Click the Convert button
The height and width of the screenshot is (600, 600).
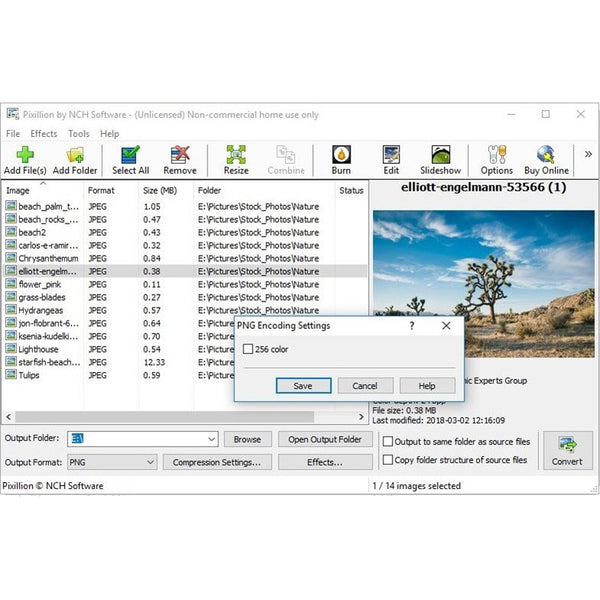point(568,451)
